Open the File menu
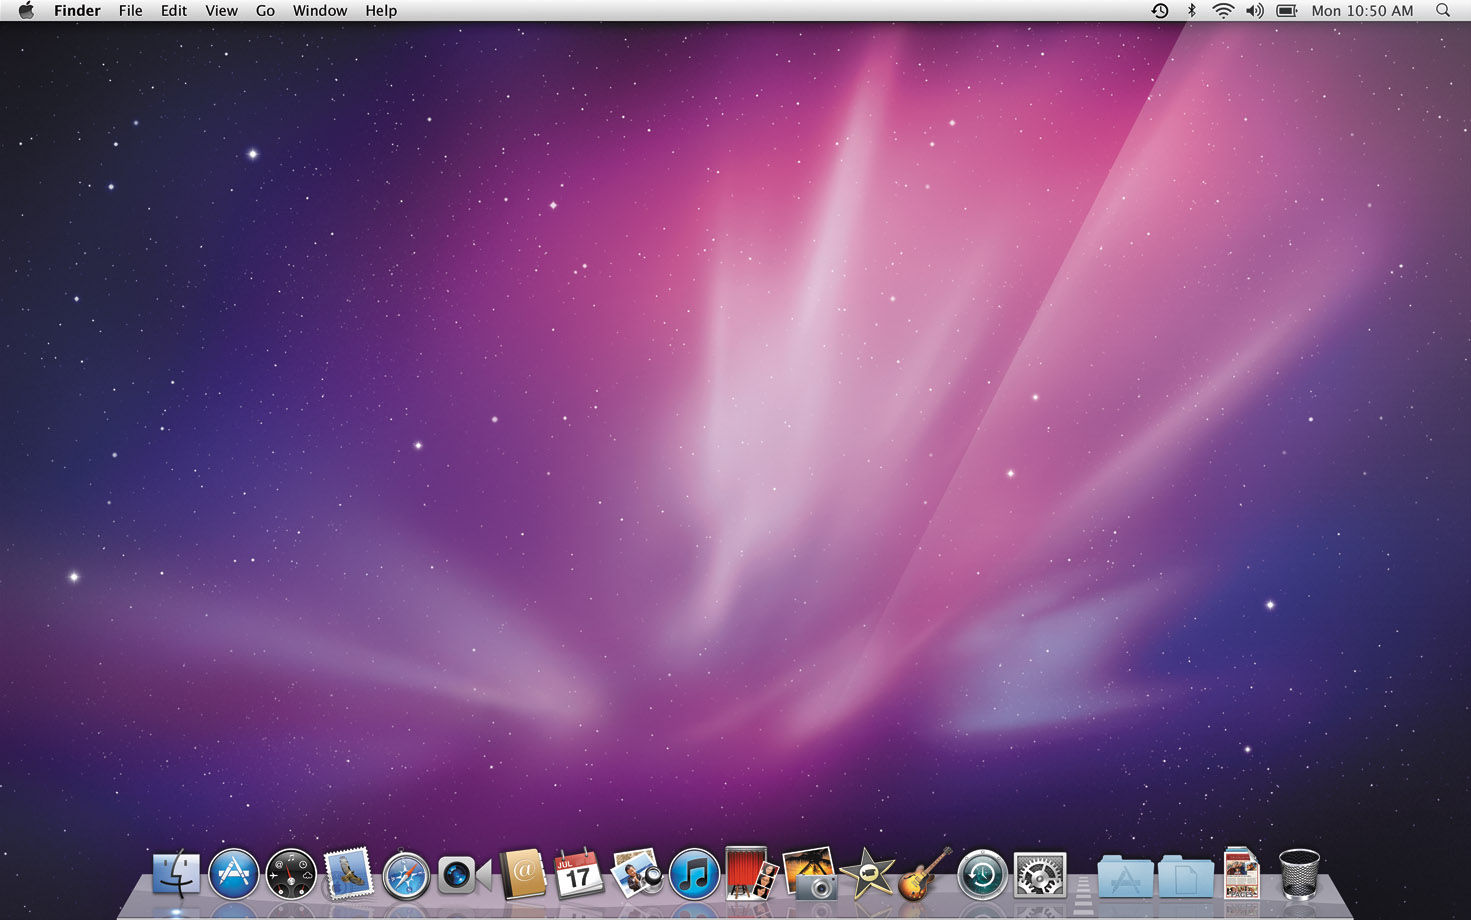The width and height of the screenshot is (1471, 920). tap(130, 11)
